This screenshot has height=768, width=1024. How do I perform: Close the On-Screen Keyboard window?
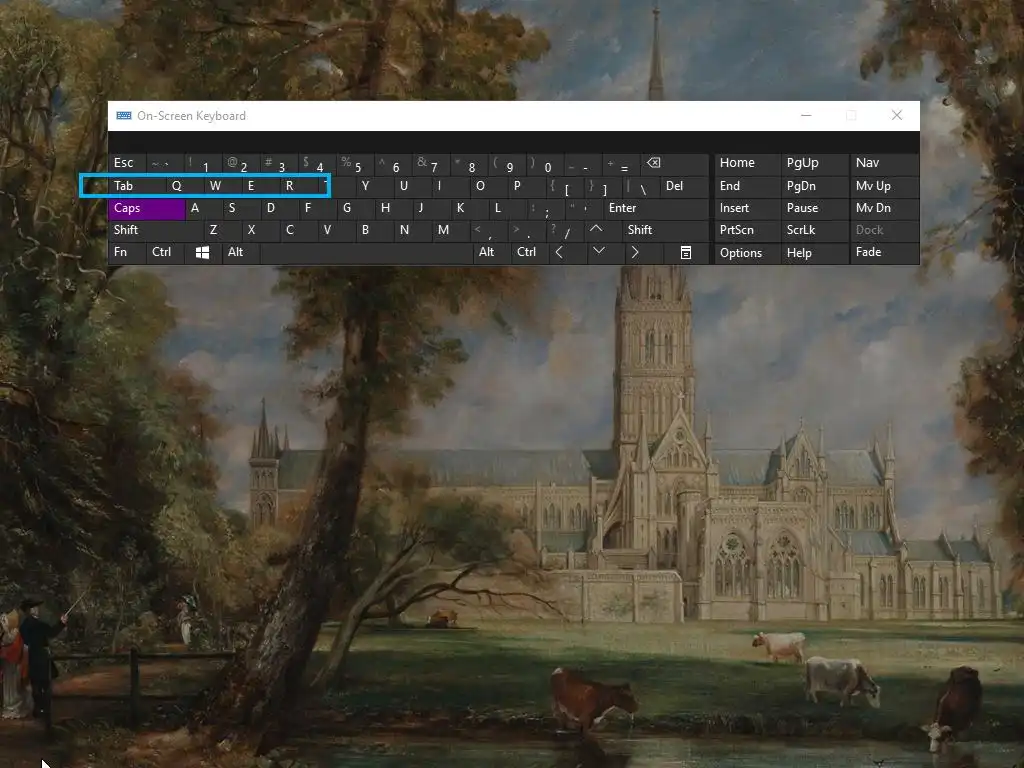tap(897, 116)
